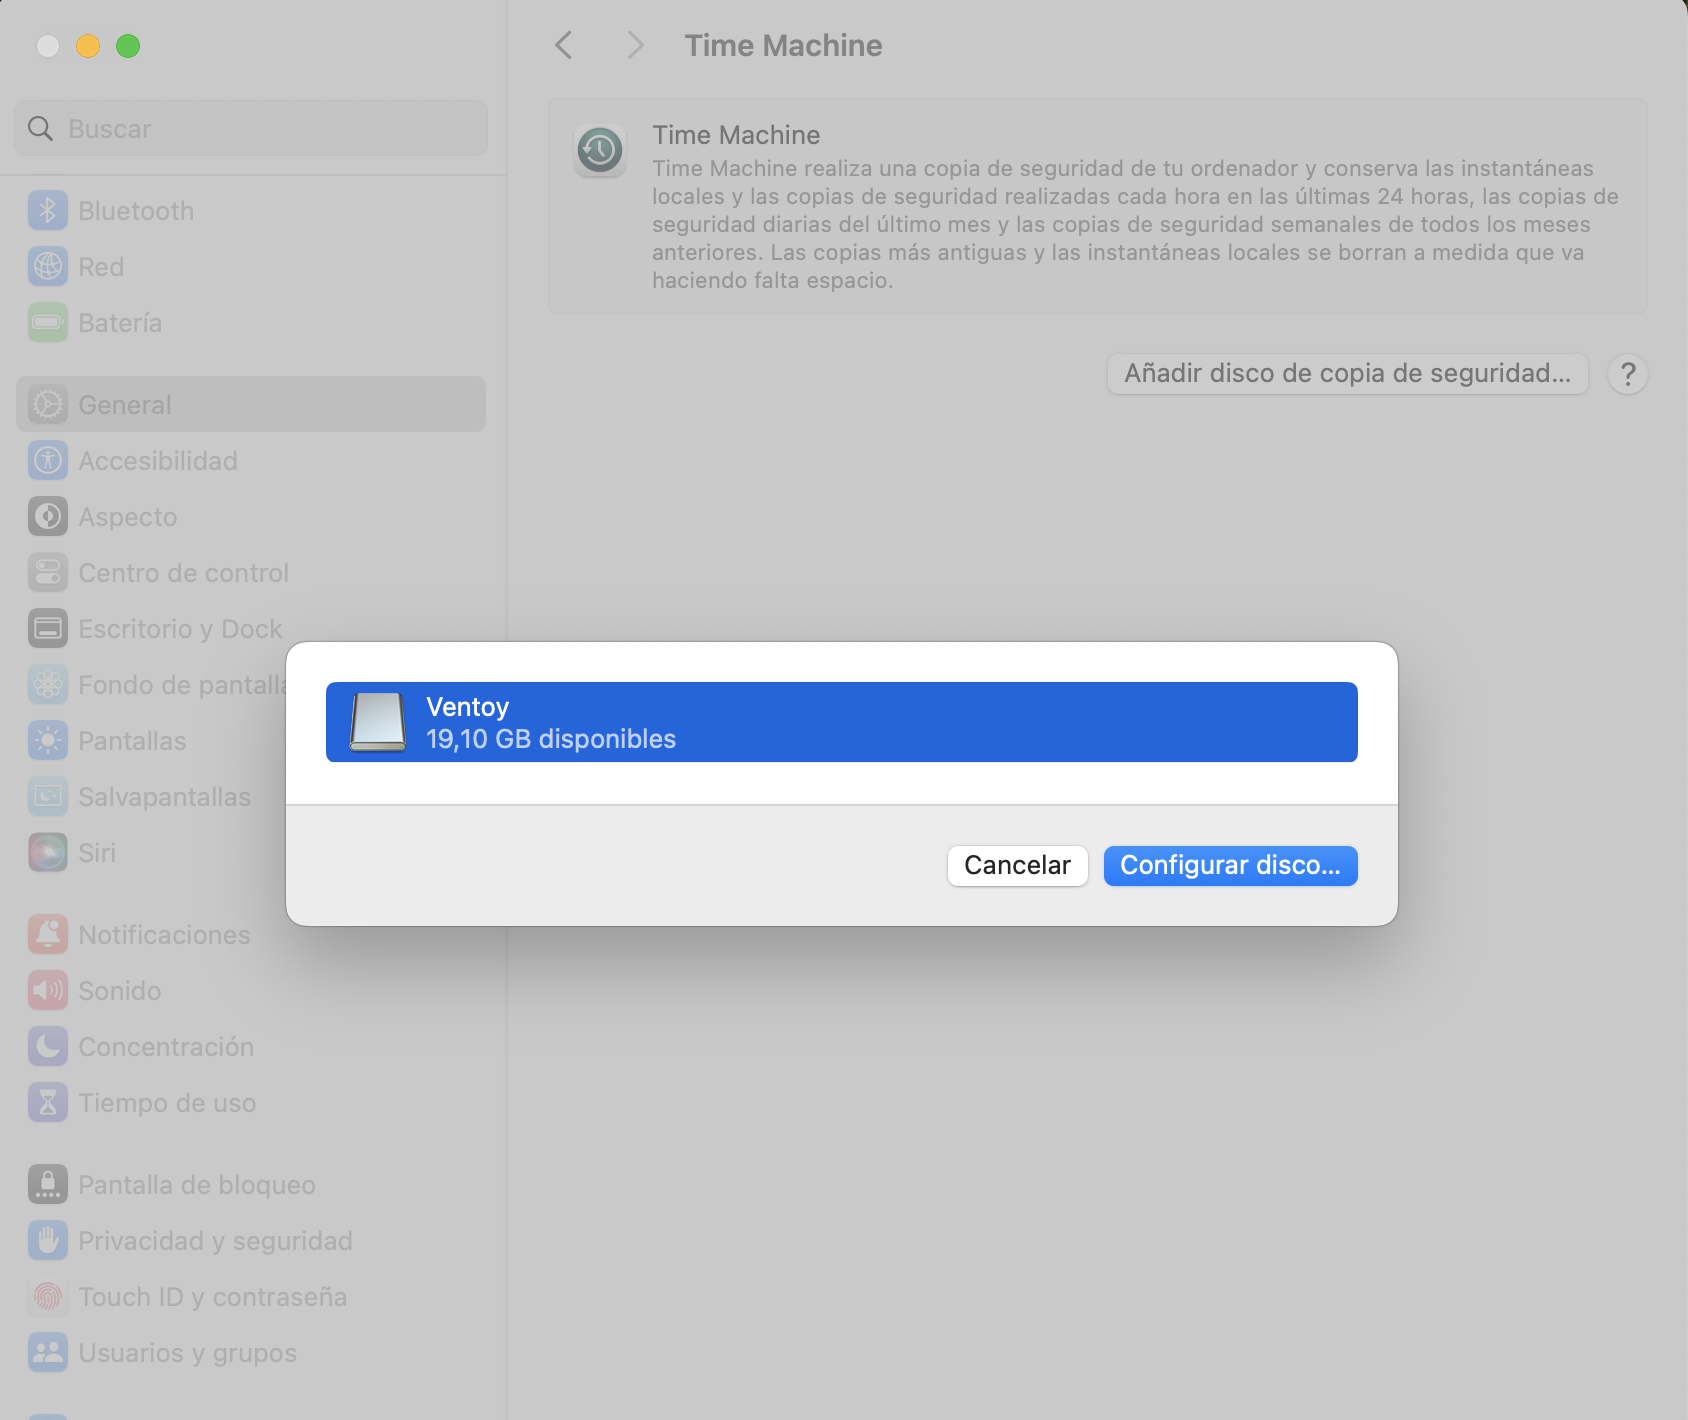Click Añadir disco de copia de seguridad
Viewport: 1688px width, 1420px height.
click(x=1347, y=374)
